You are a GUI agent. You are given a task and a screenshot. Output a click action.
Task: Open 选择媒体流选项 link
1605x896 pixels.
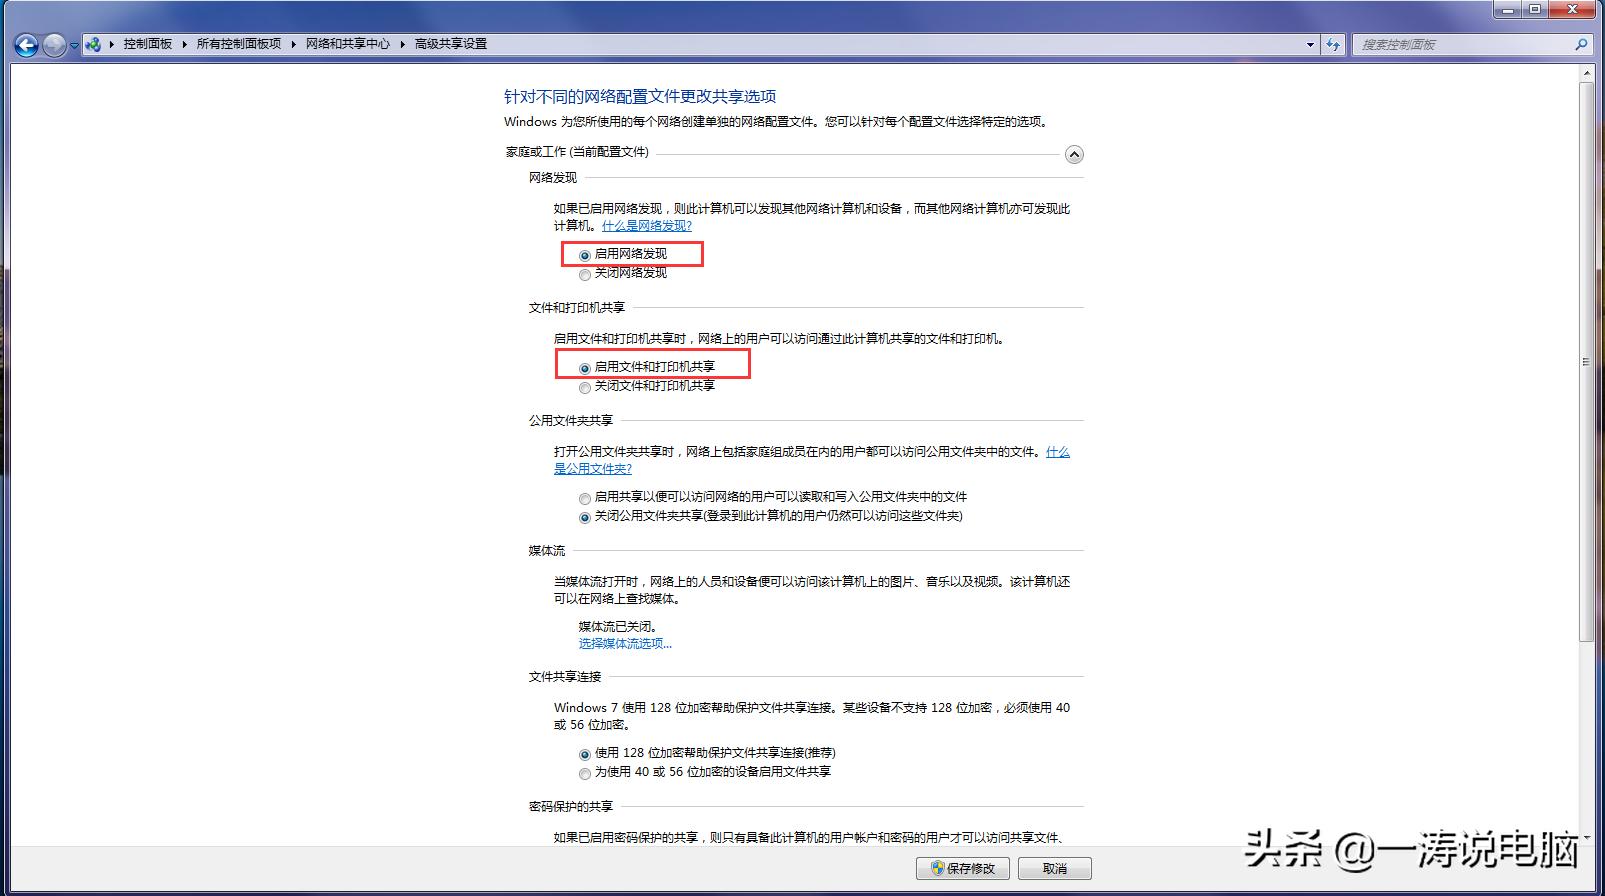coord(625,644)
